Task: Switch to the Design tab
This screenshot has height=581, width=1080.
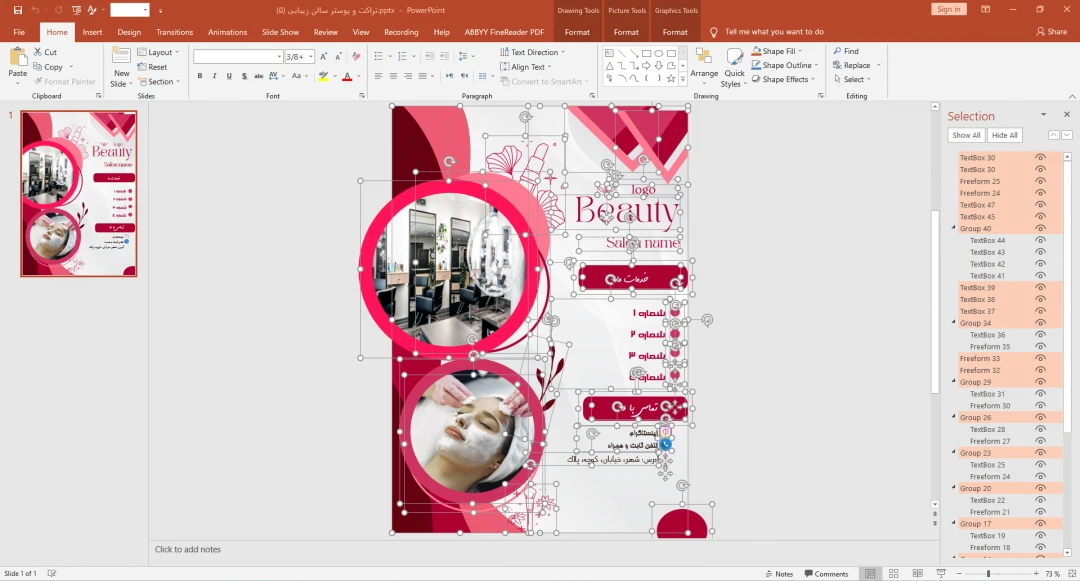Action: click(129, 32)
